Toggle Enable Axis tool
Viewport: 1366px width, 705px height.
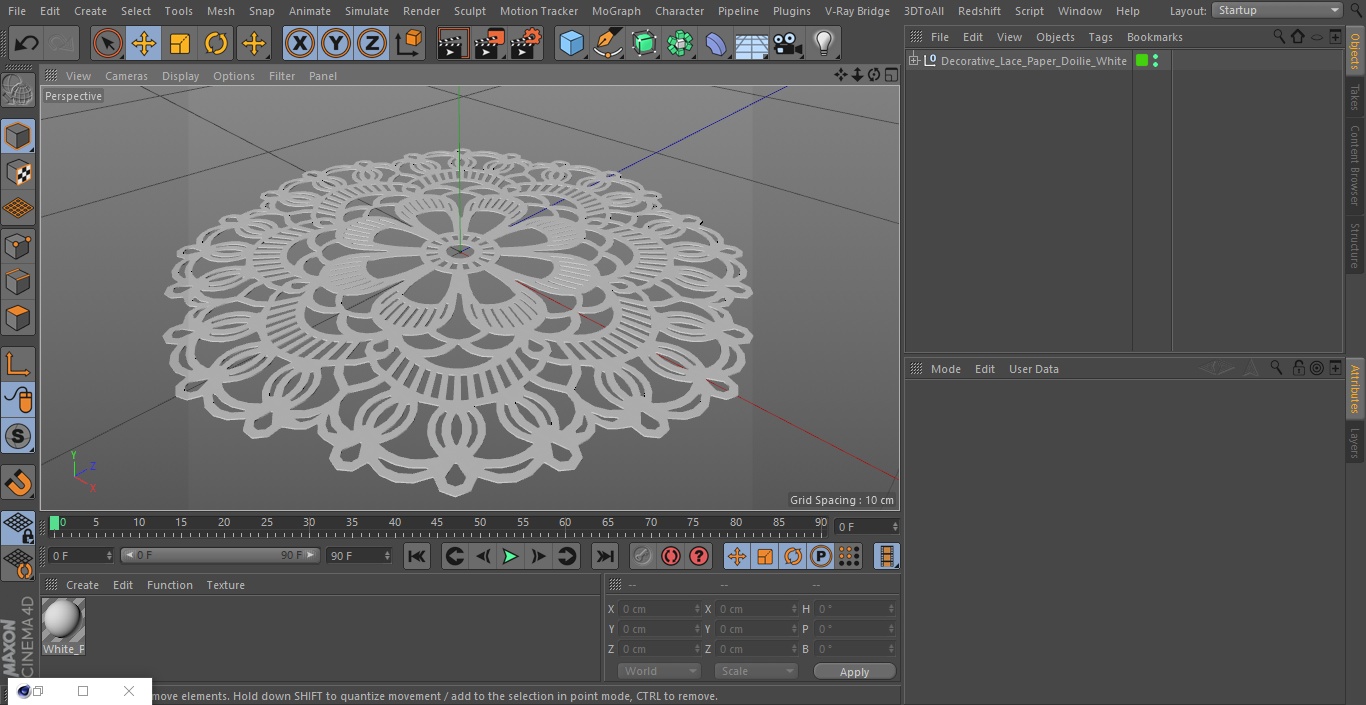pos(18,364)
